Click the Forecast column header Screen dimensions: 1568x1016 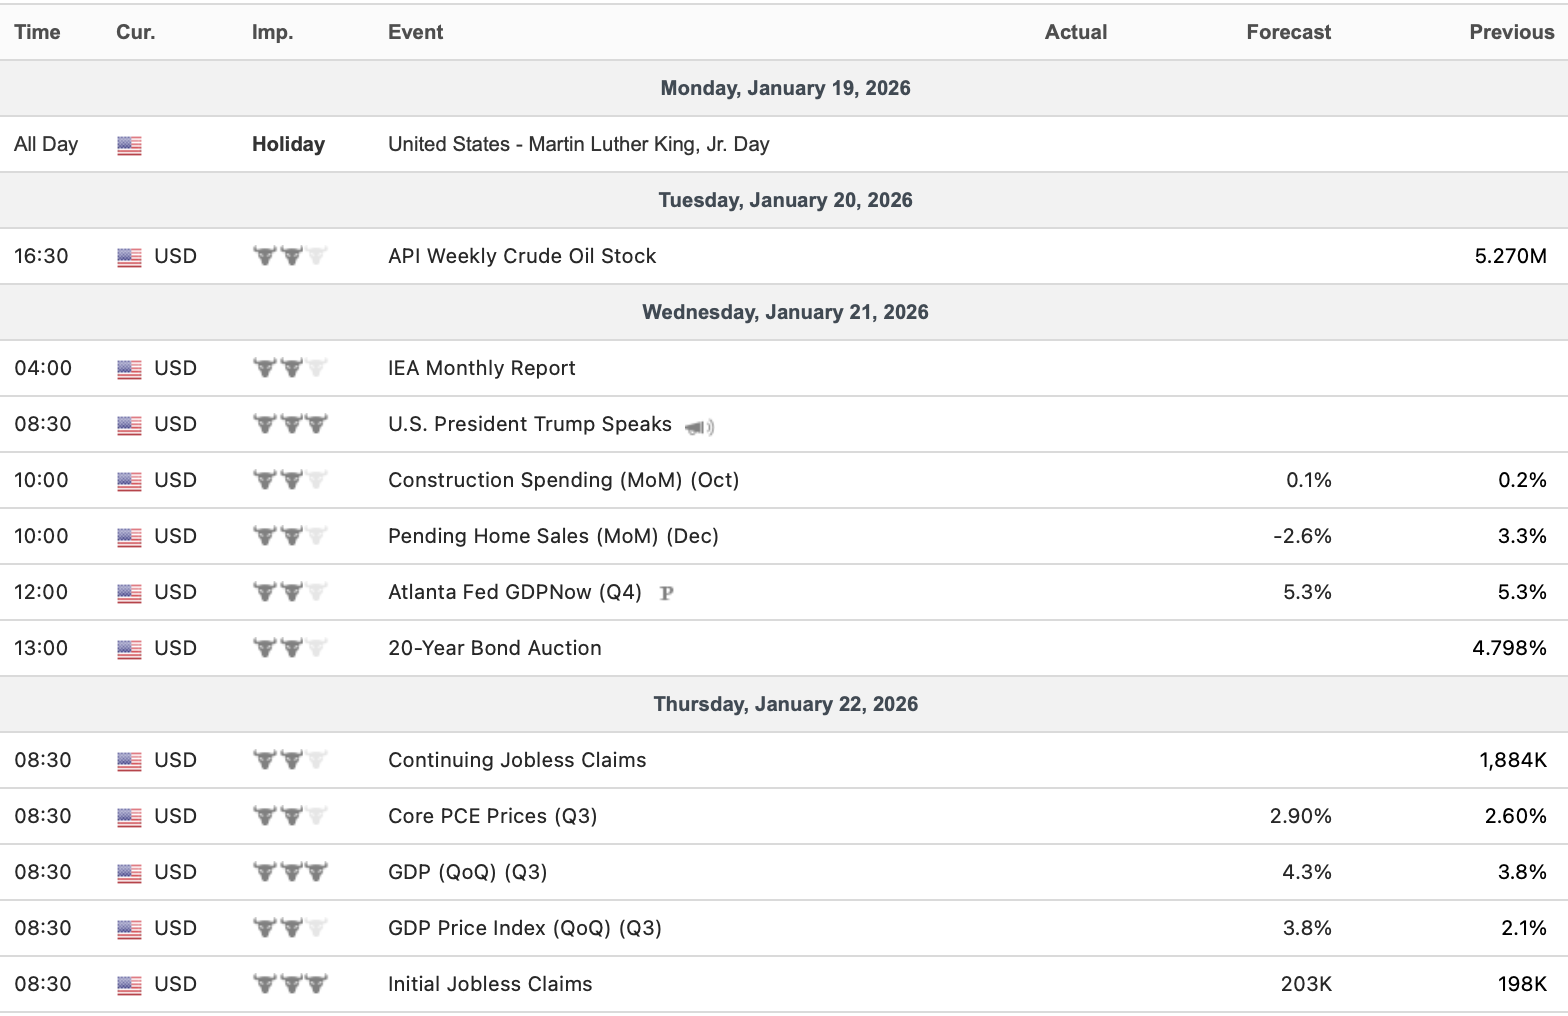[x=1288, y=32]
